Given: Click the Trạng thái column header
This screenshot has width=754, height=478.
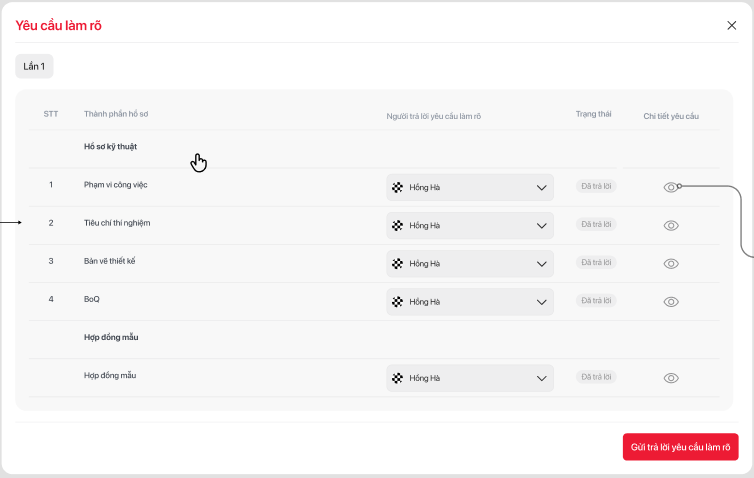Looking at the screenshot, I should 593,114.
